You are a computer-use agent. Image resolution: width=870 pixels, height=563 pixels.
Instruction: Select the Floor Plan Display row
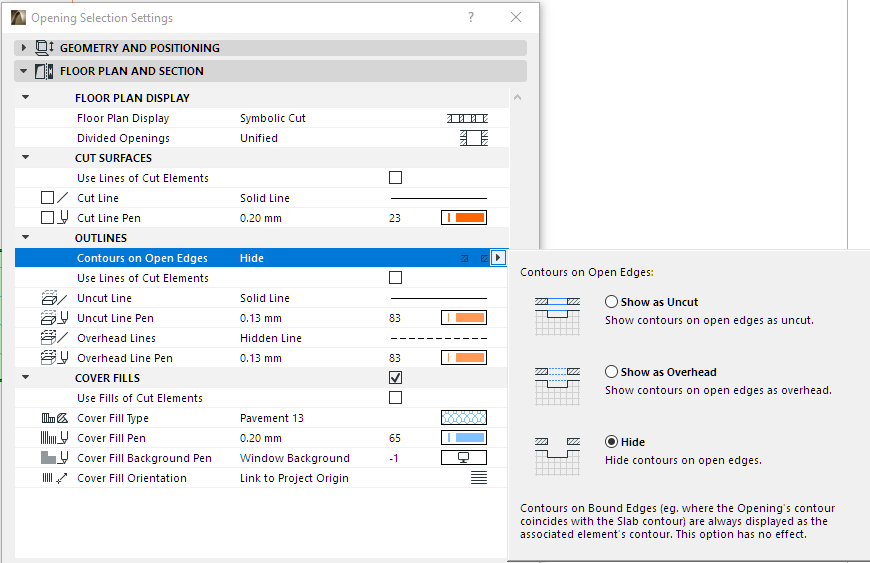[x=261, y=118]
